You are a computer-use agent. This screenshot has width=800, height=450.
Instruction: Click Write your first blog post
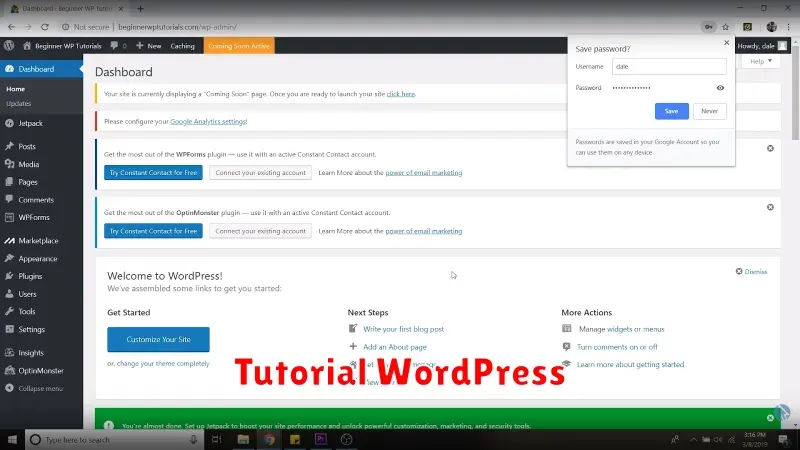click(x=403, y=329)
